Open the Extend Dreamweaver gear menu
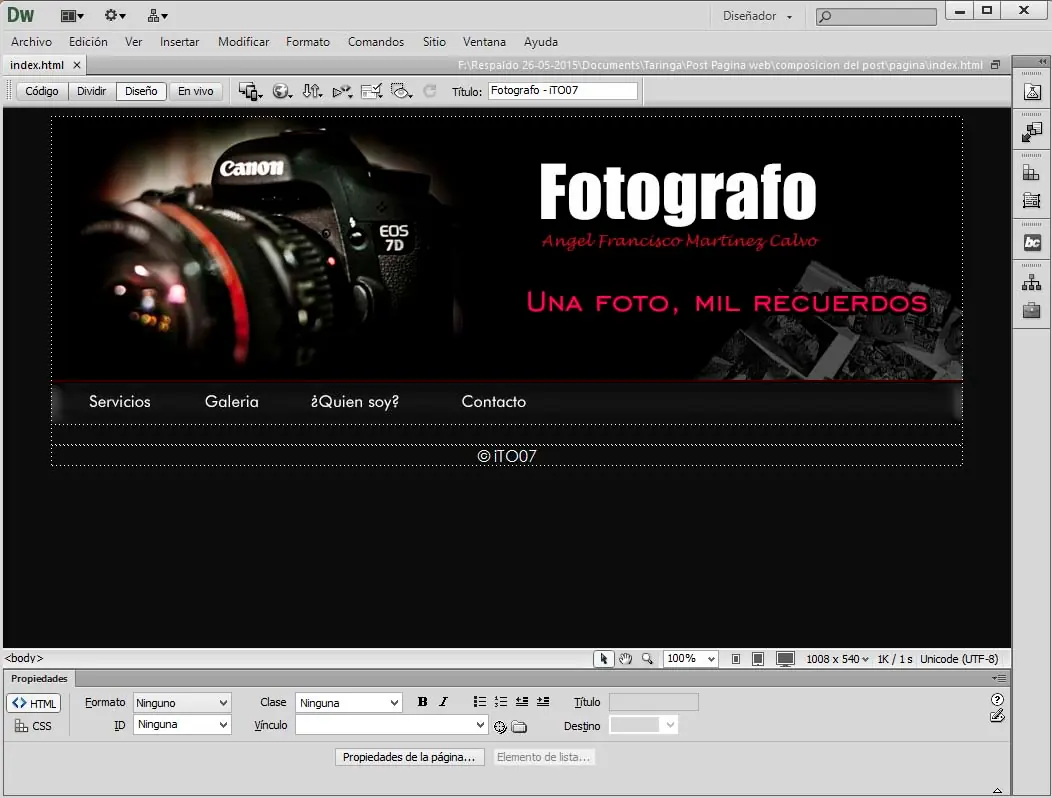 (115, 15)
